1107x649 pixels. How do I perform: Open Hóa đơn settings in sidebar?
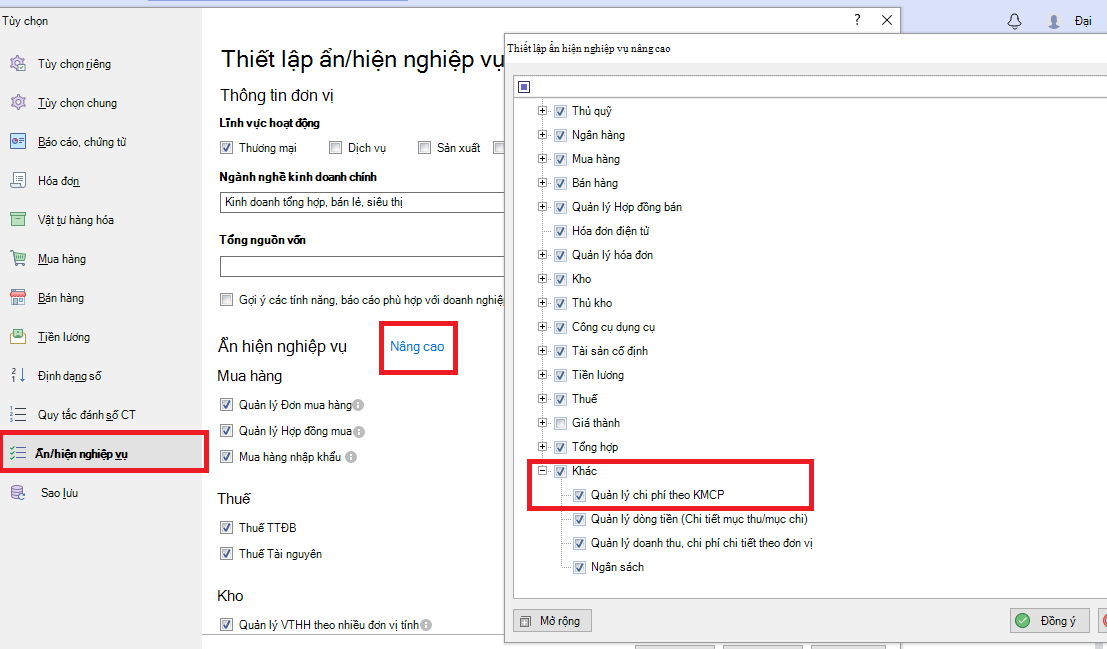pos(58,181)
